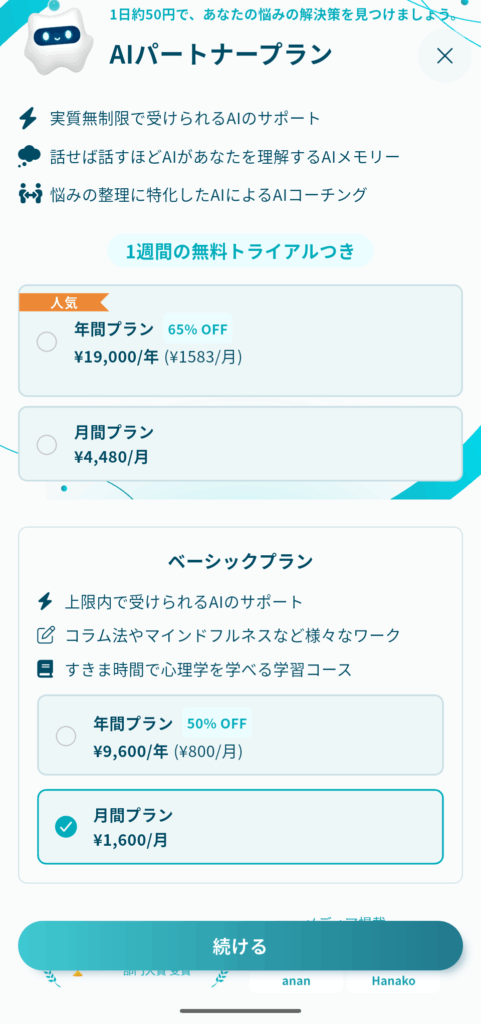Tap the orange 人気 ribbon label
The width and height of the screenshot is (481, 1024).
[64, 302]
